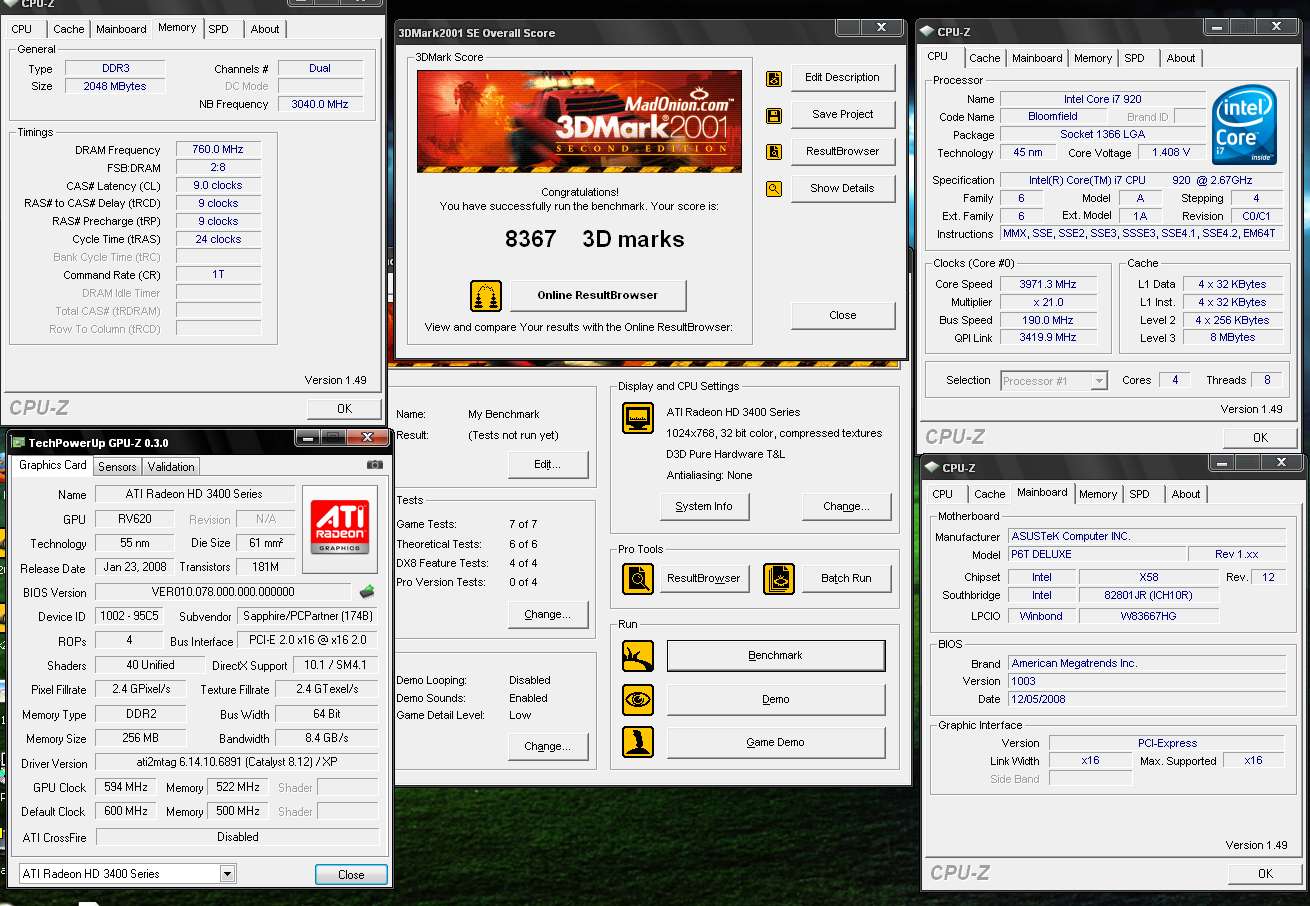This screenshot has width=1310, height=906.
Task: Open the Processor #1 Selection dropdown in CPU-Z
Action: pyautogui.click(x=1099, y=381)
